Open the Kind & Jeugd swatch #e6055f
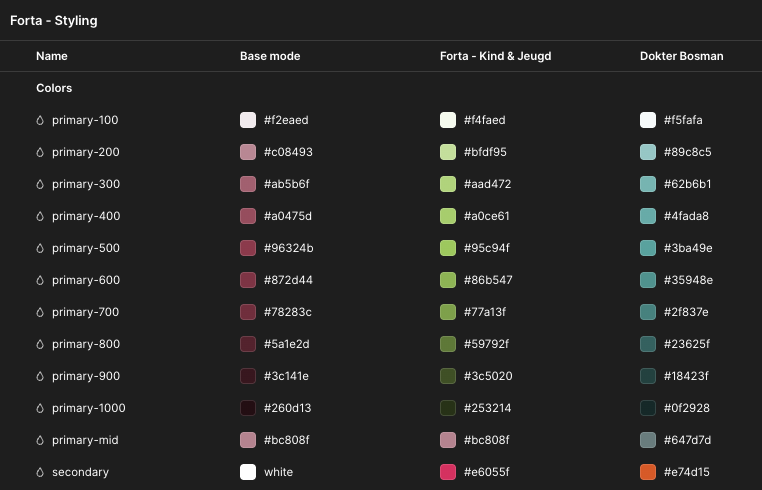Image resolution: width=762 pixels, height=490 pixels. (x=448, y=472)
